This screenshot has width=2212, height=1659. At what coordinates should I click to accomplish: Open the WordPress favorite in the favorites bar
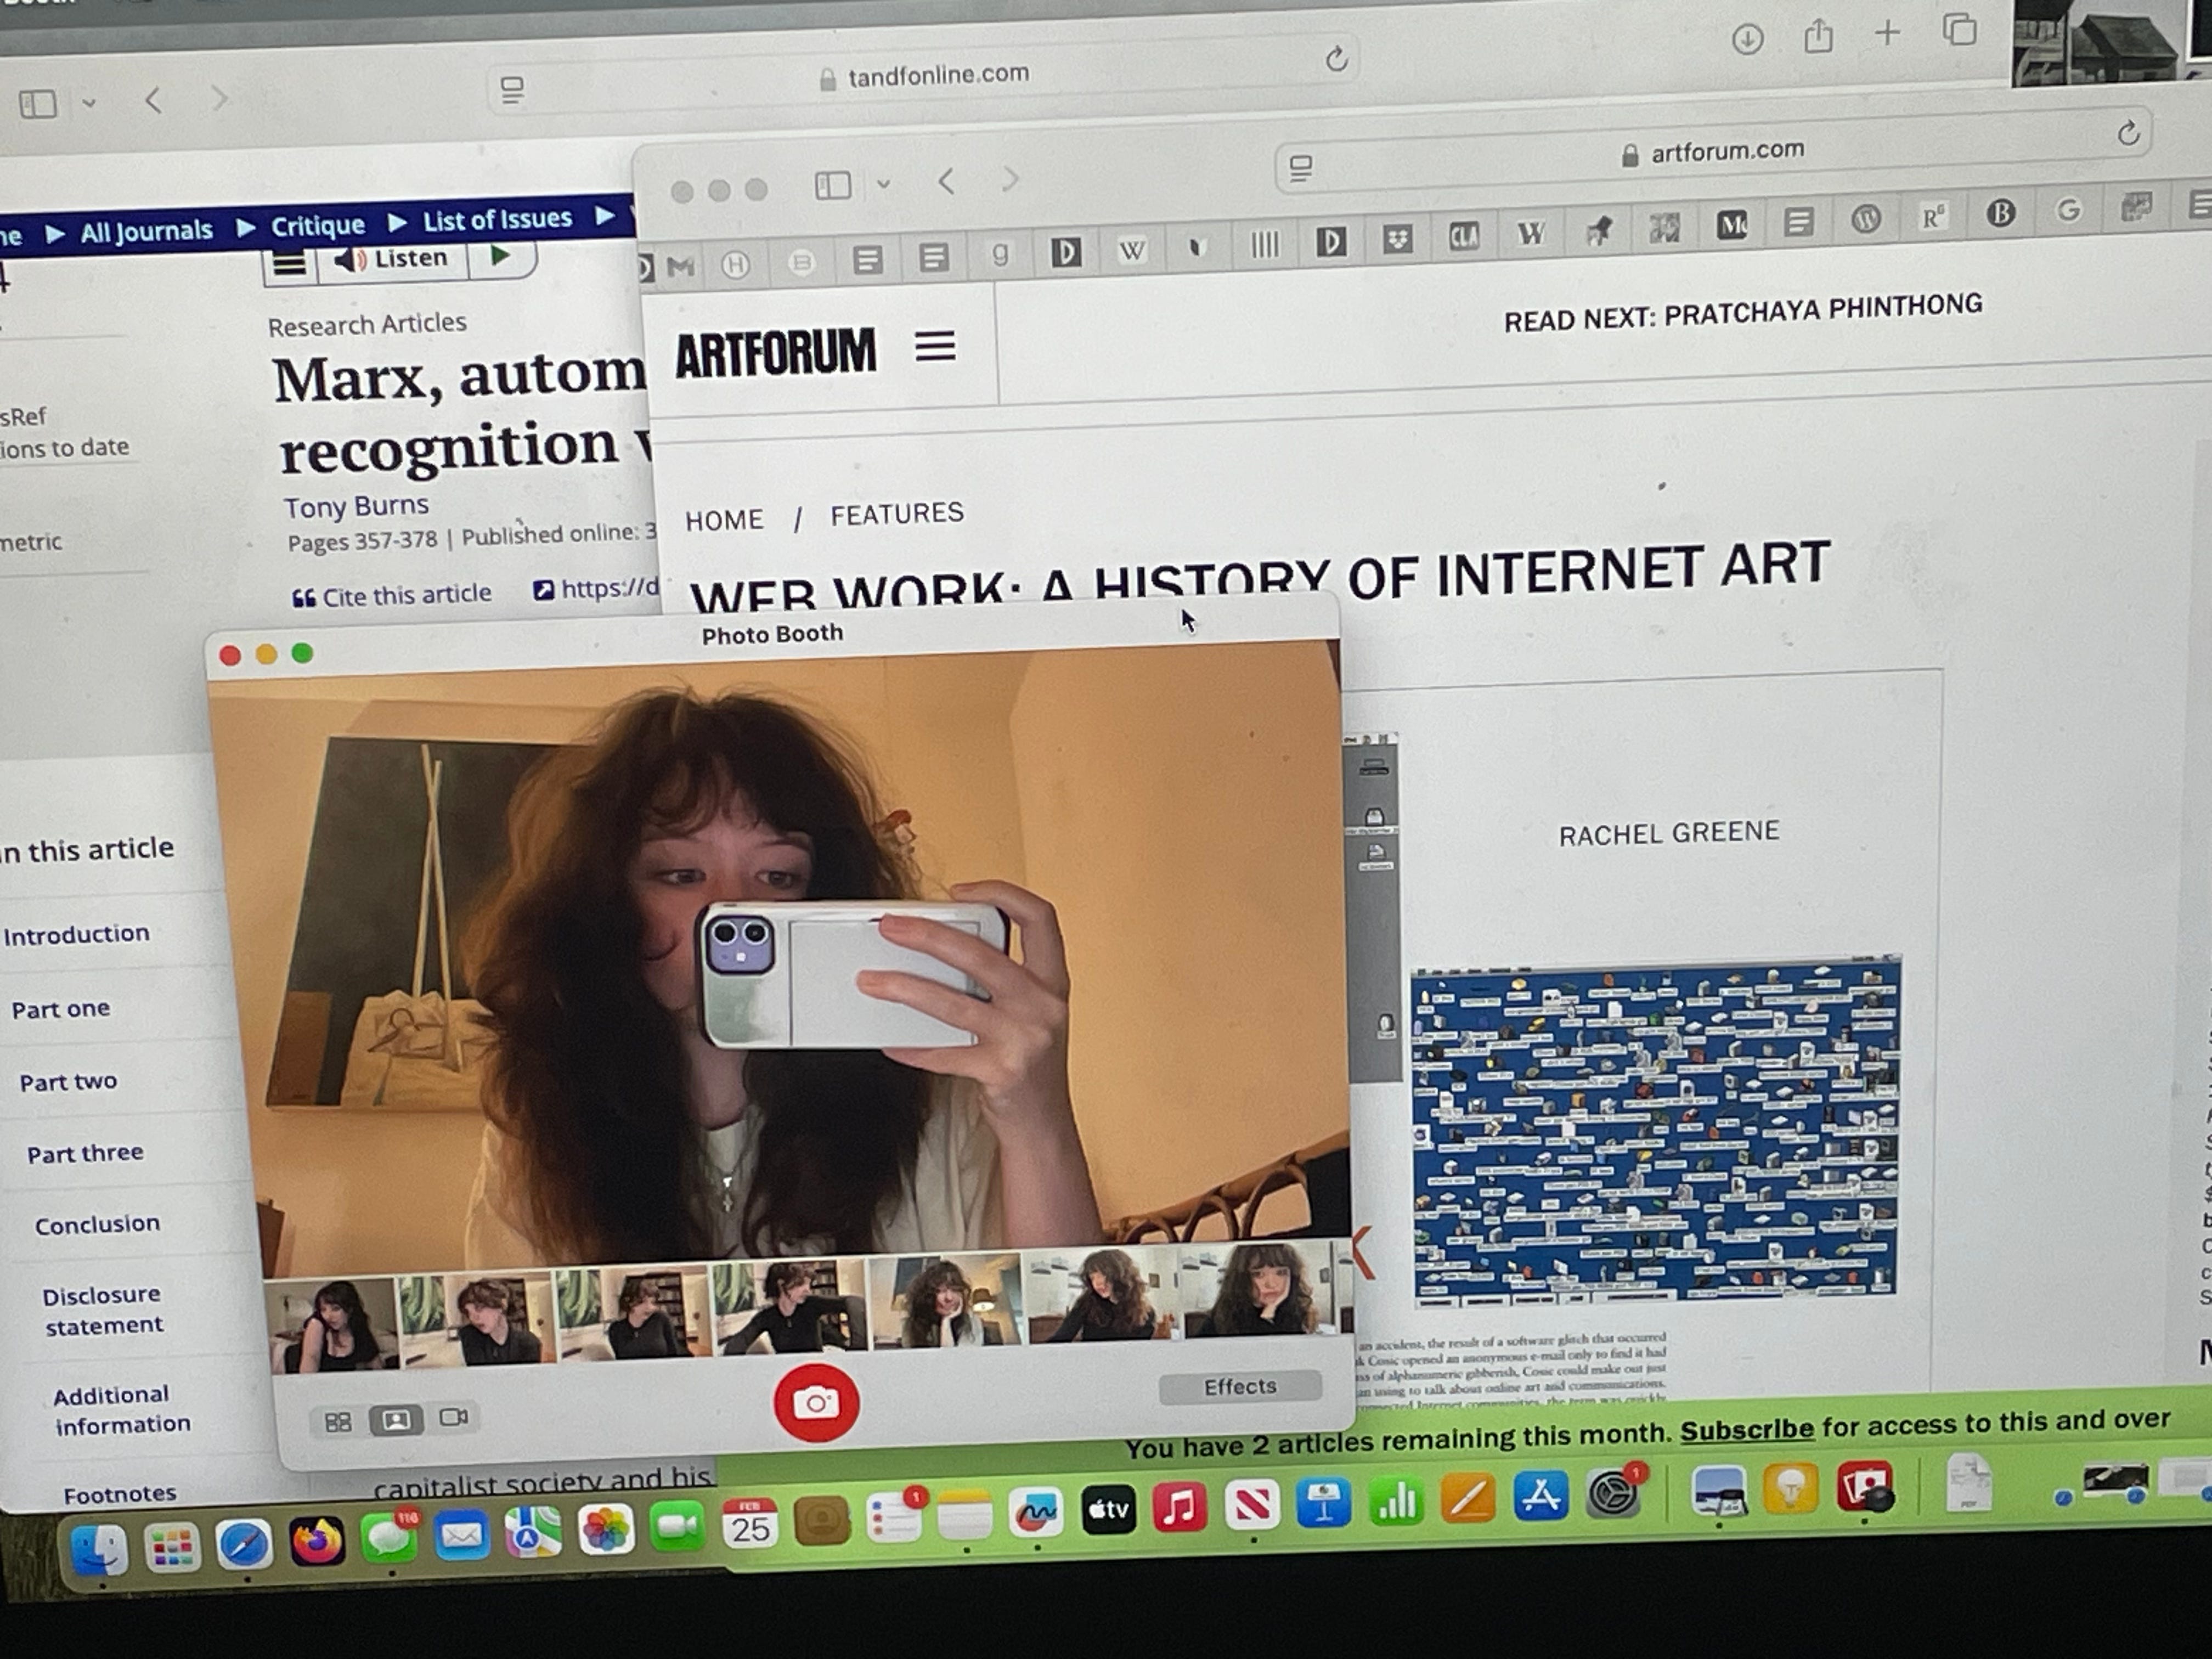point(1865,218)
